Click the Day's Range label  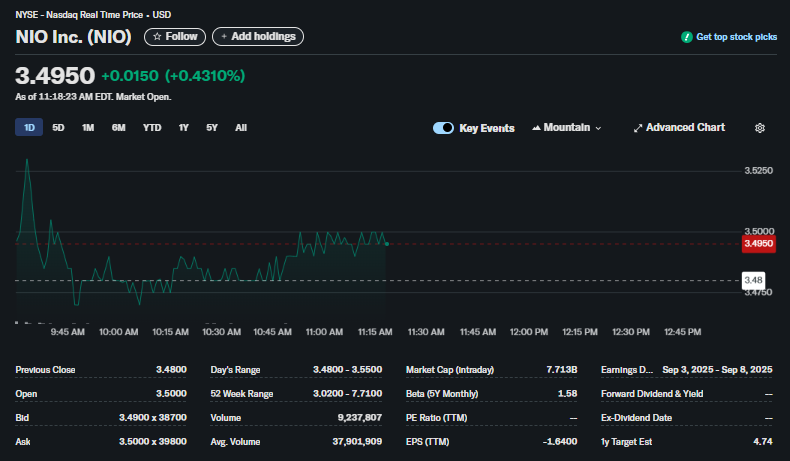pos(235,370)
